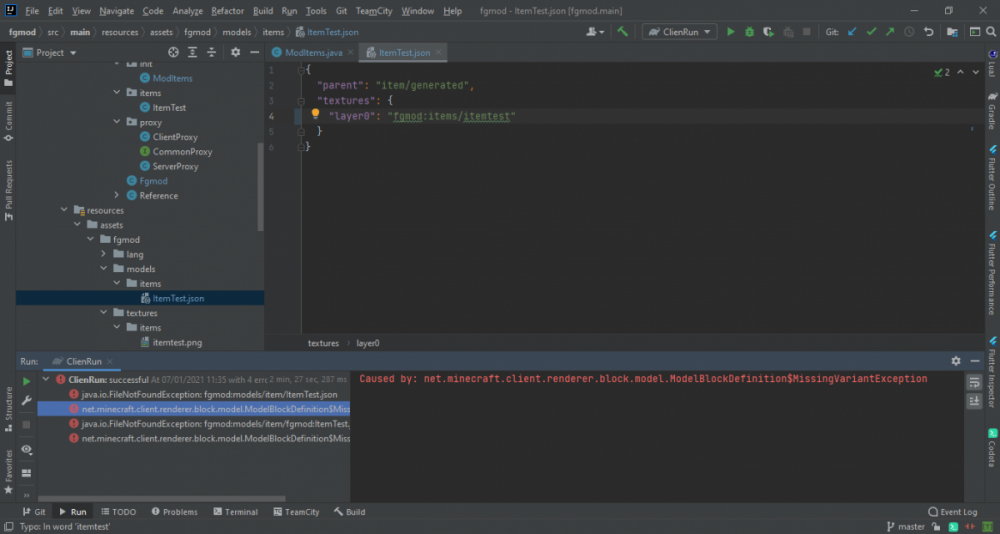Open the Navigate menu
The width and height of the screenshot is (1000, 534).
click(117, 11)
